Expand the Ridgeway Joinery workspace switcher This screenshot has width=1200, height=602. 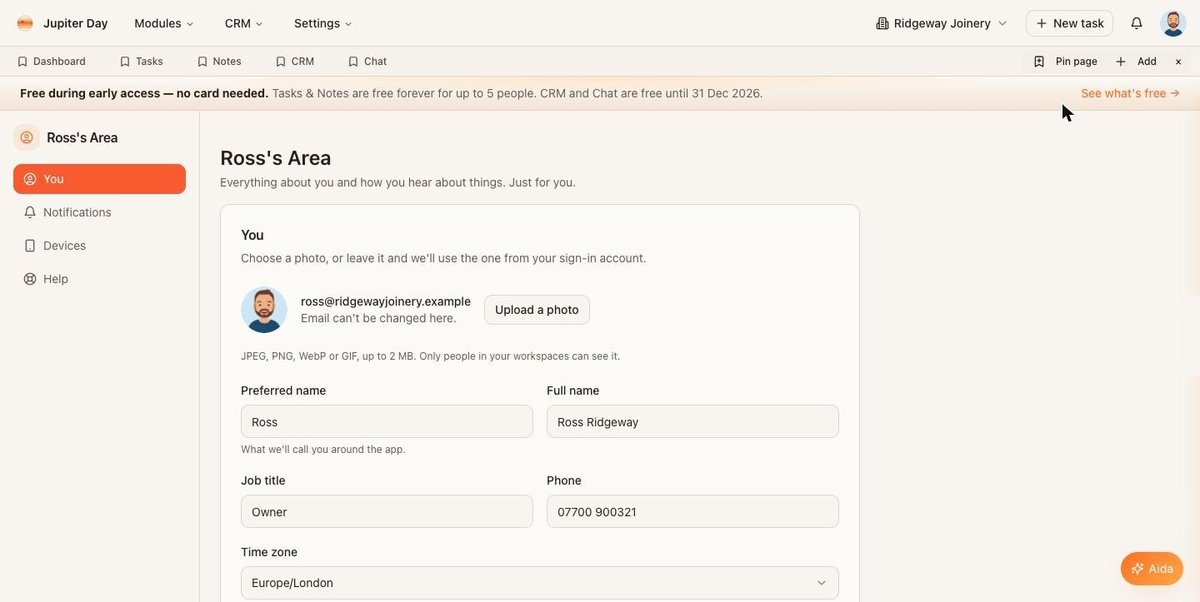(x=941, y=23)
